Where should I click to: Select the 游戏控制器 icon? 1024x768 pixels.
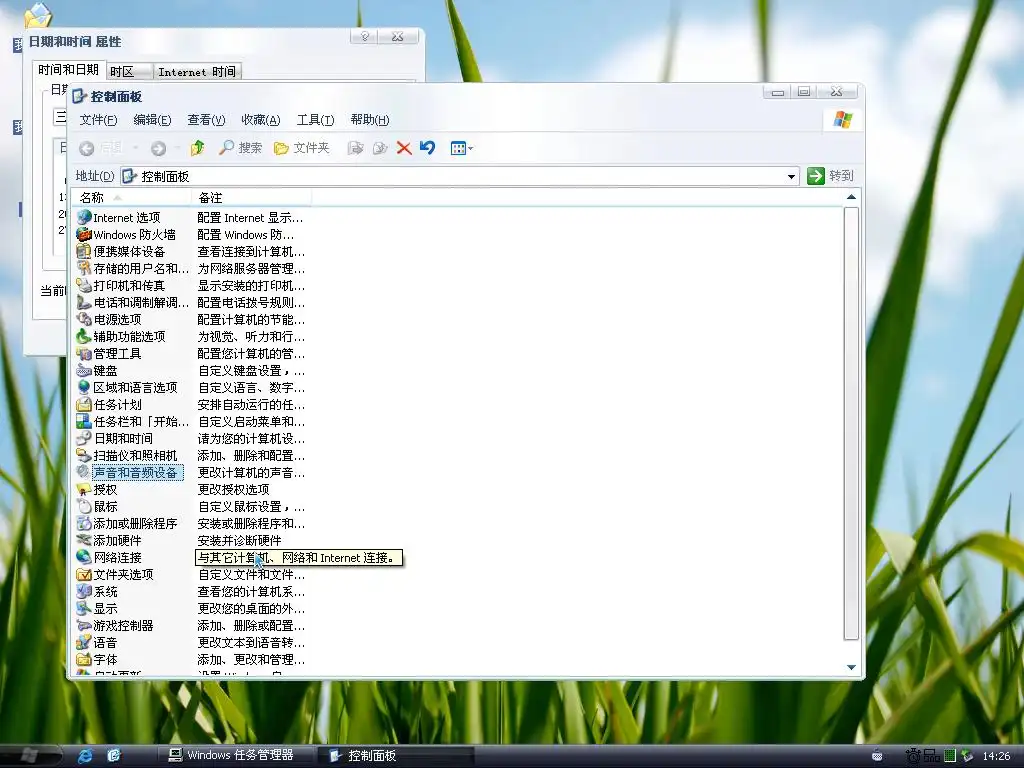point(84,625)
